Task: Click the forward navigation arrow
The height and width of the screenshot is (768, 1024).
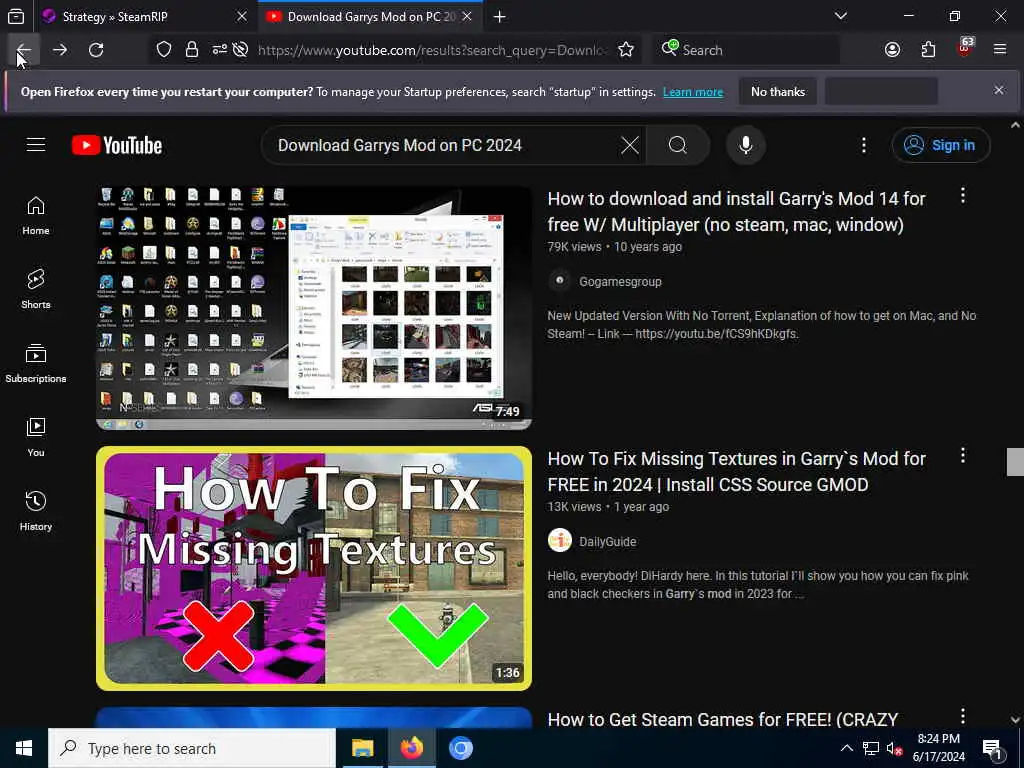Action: click(x=60, y=50)
